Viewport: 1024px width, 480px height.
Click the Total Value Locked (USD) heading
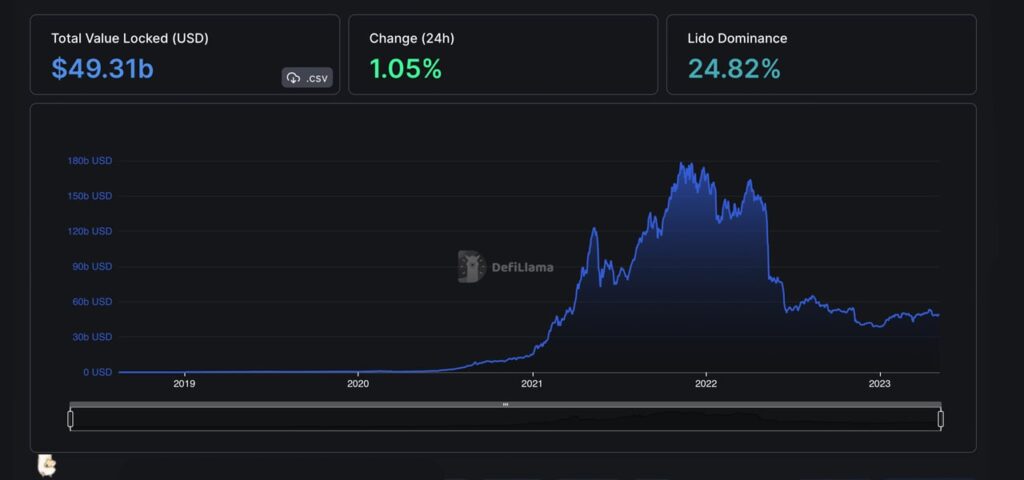click(x=130, y=38)
